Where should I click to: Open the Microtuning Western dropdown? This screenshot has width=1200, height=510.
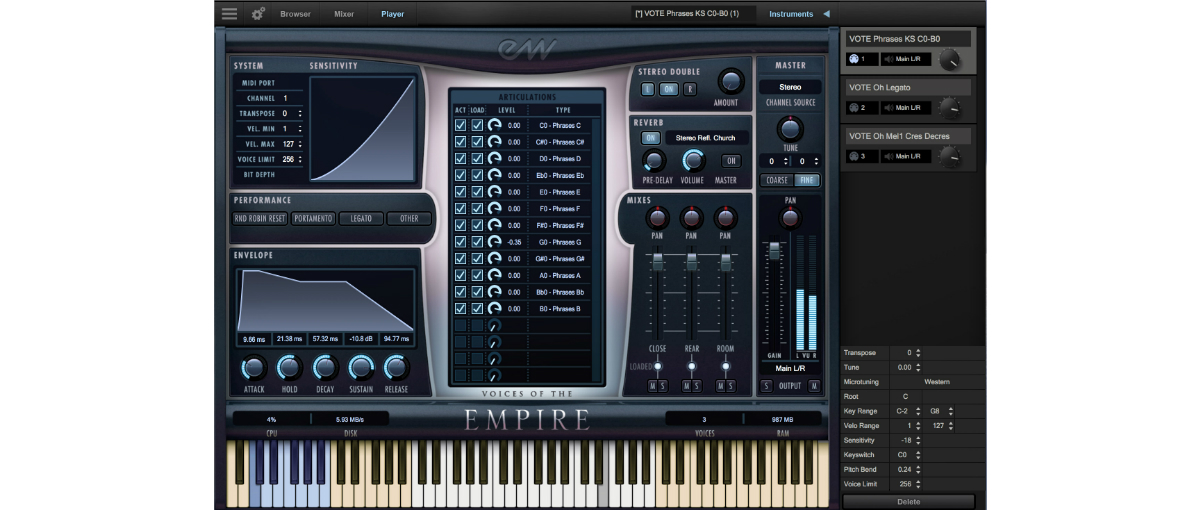pyautogui.click(x=936, y=382)
